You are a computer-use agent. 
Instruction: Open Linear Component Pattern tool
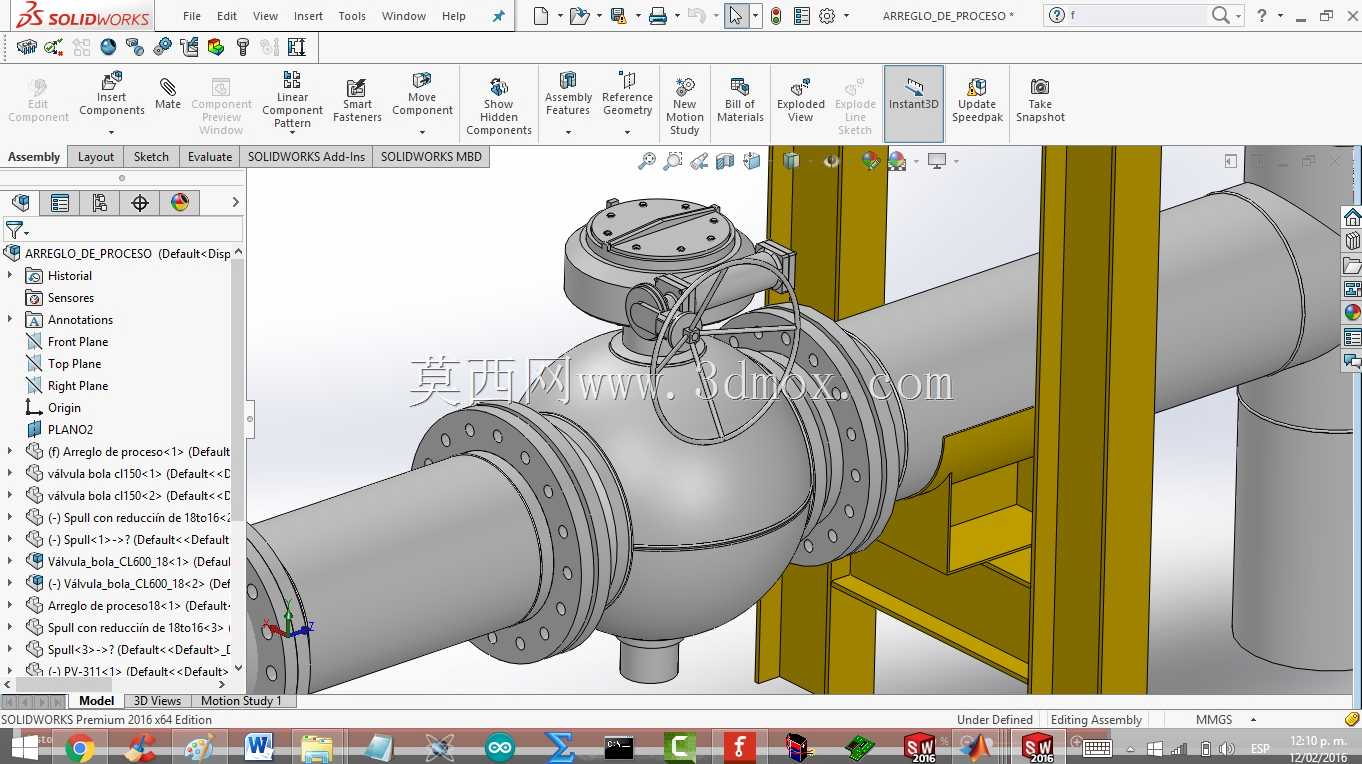292,100
